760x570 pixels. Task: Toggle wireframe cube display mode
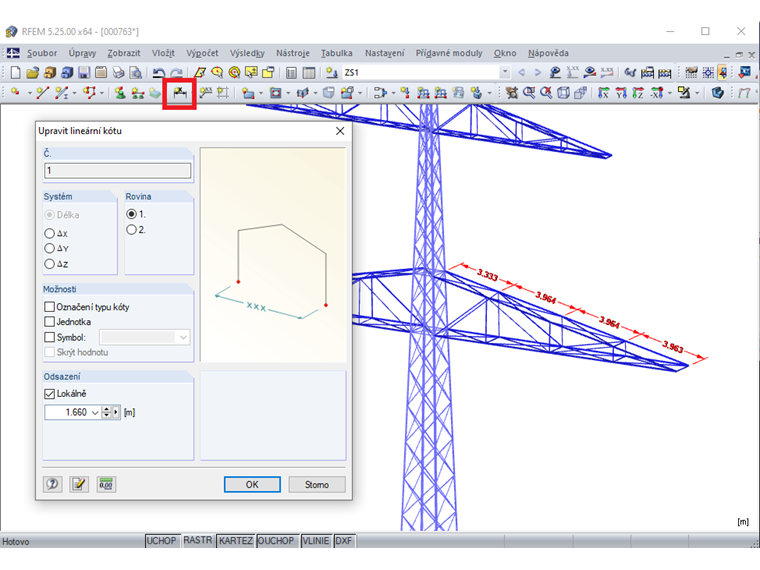[563, 92]
